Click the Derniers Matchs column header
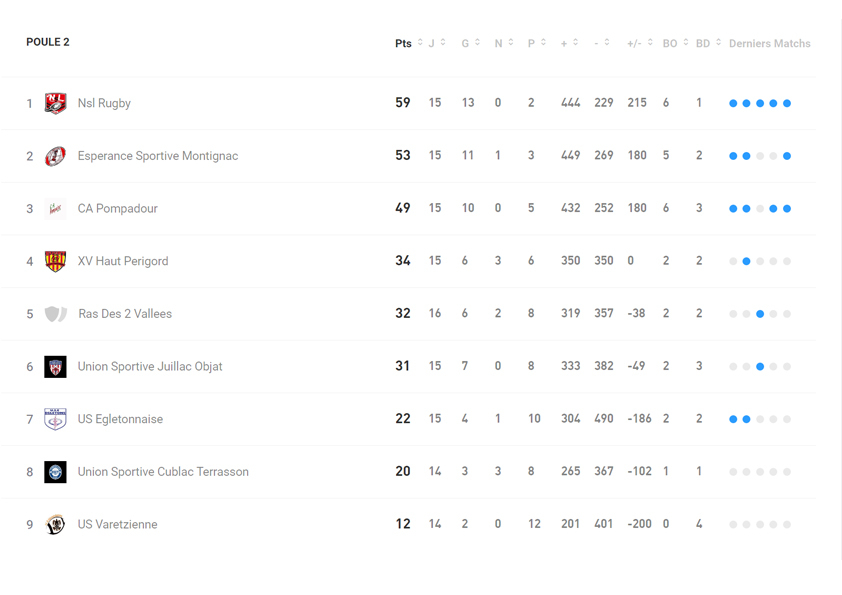842x595 pixels. [x=769, y=43]
